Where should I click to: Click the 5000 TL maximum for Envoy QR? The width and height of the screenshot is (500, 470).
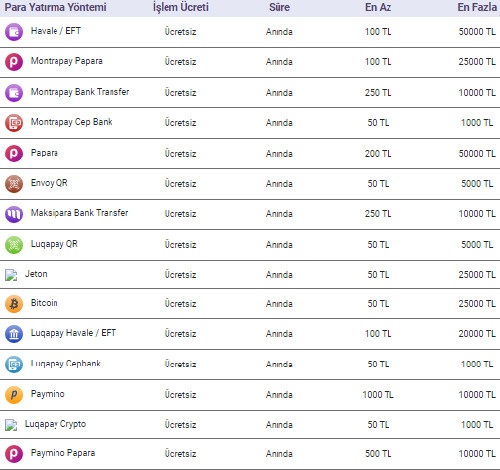pos(477,184)
